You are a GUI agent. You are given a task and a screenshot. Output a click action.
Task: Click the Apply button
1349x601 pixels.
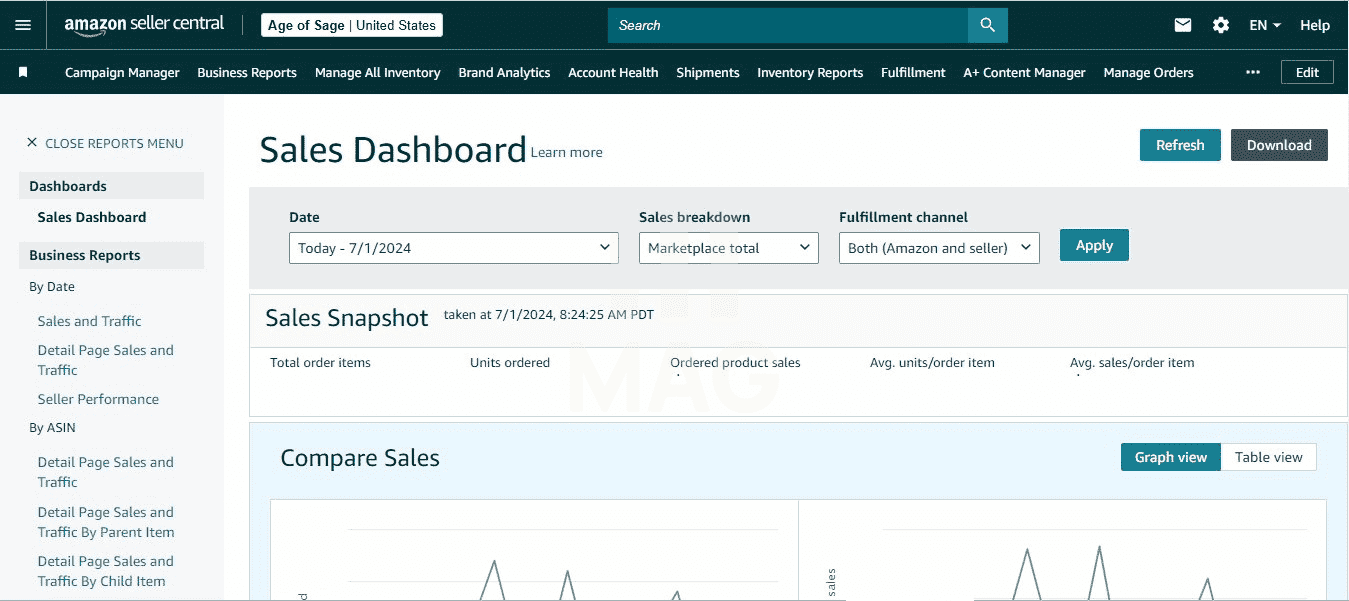[x=1094, y=245]
